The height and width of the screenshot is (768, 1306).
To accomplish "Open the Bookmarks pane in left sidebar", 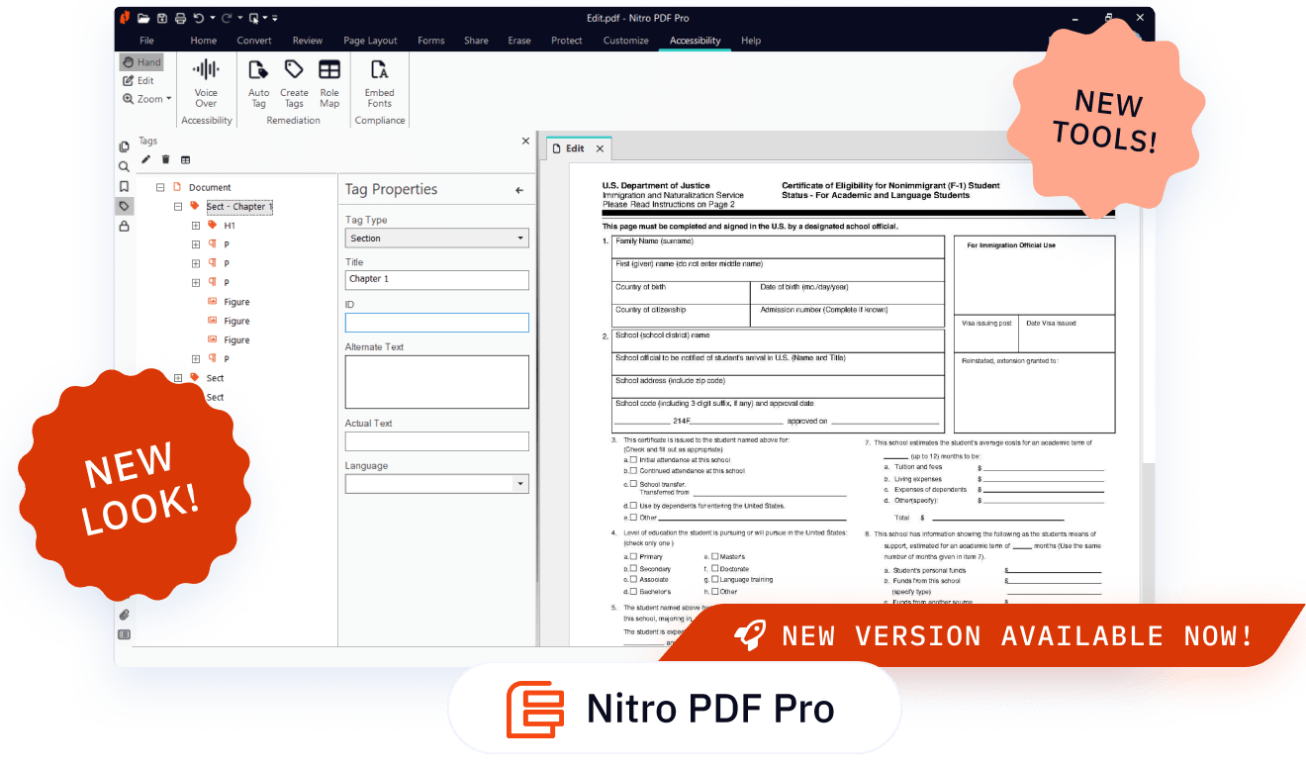I will [x=124, y=186].
